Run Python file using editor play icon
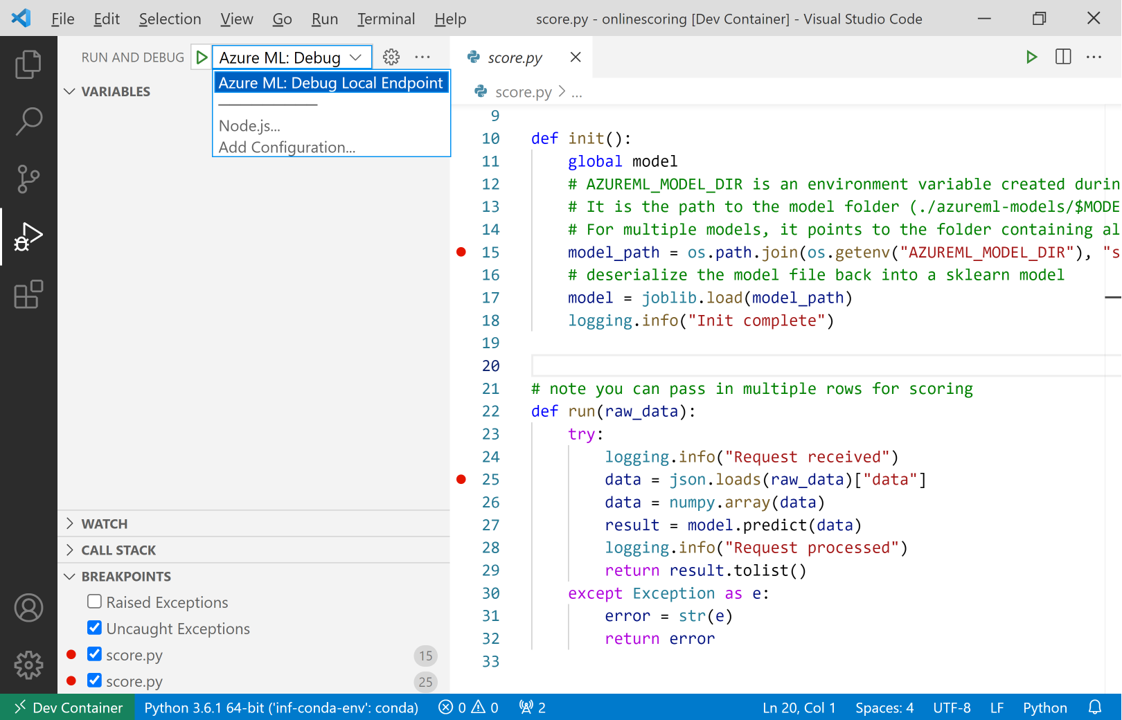 [1031, 58]
